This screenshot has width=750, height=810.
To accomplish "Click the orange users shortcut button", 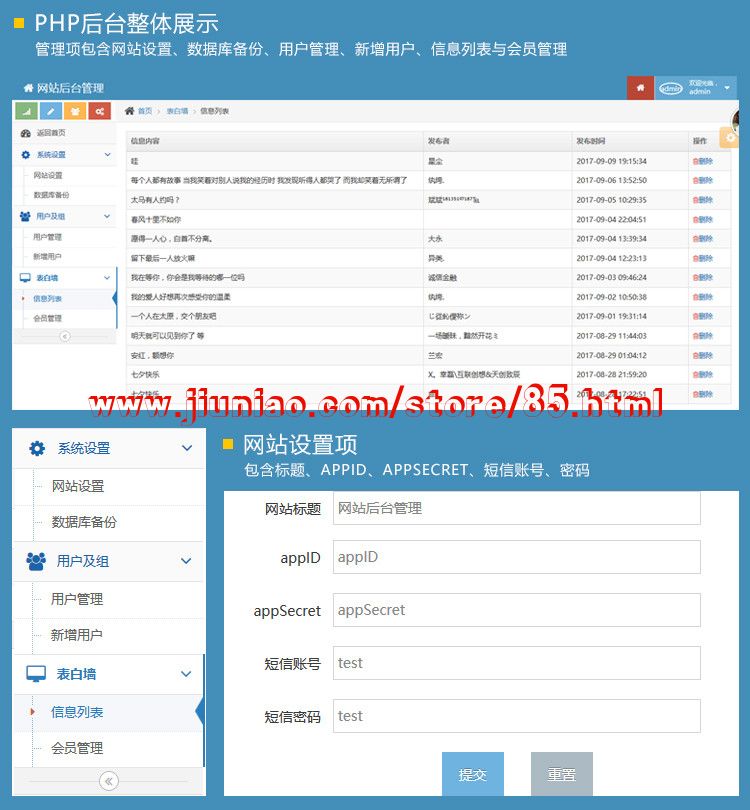I will tap(75, 111).
